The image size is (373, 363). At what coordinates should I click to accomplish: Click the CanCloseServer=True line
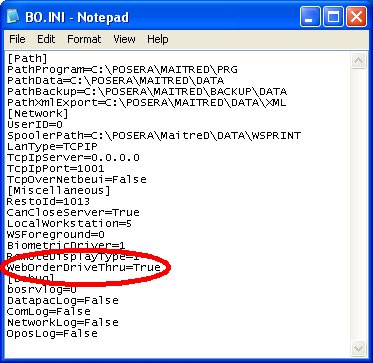click(73, 213)
